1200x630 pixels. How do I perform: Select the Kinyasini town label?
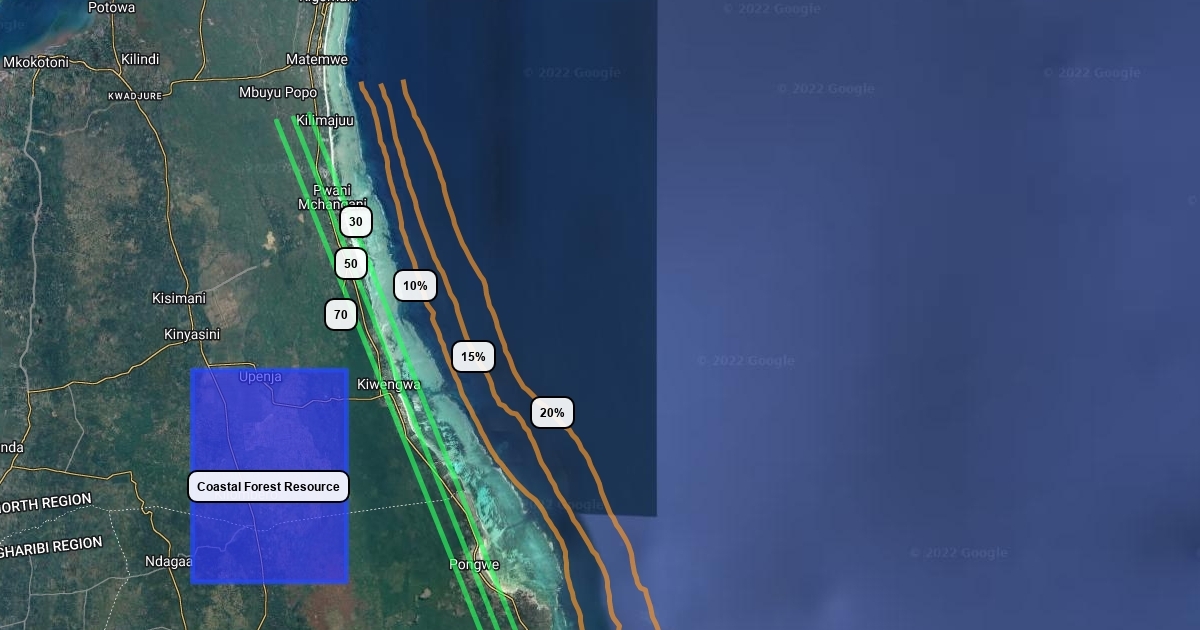pos(192,334)
